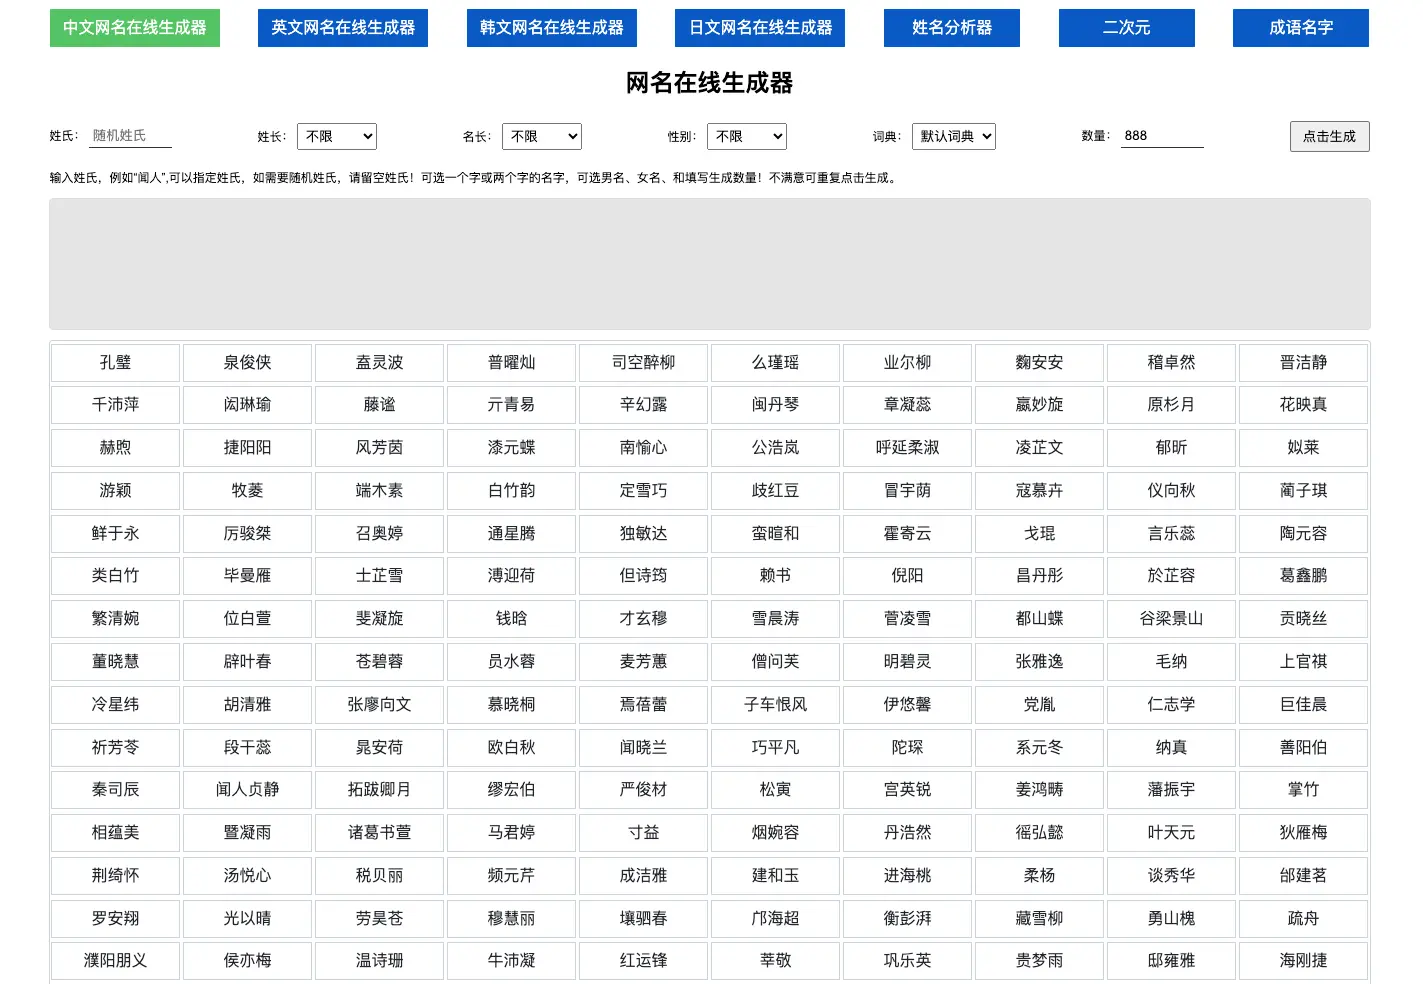Choose the name 谈秀华
The image size is (1423, 984).
[1172, 876]
